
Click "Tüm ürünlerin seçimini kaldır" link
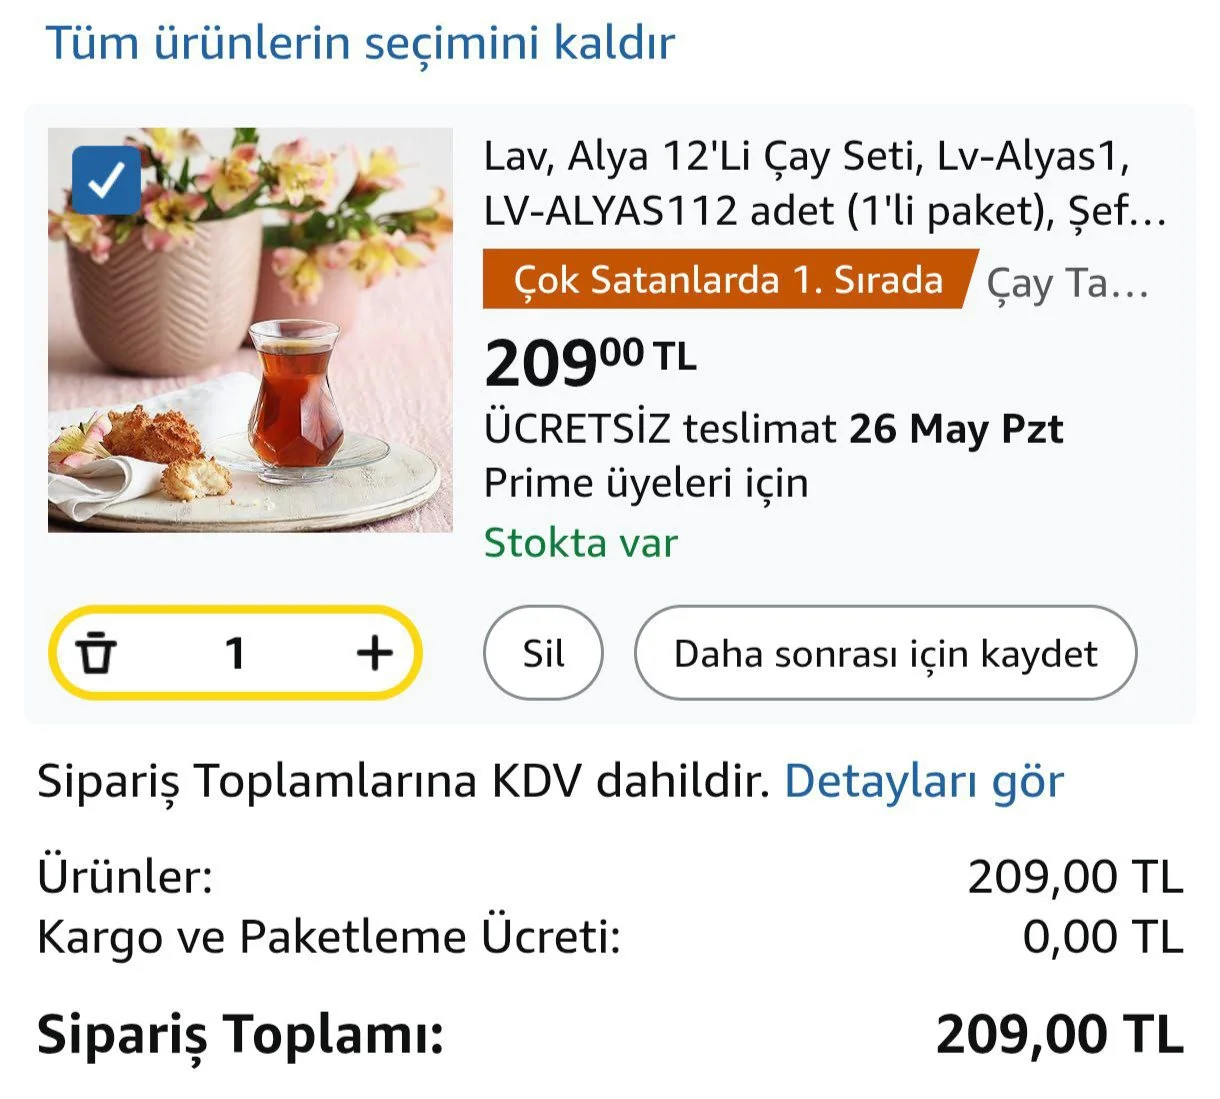(360, 43)
